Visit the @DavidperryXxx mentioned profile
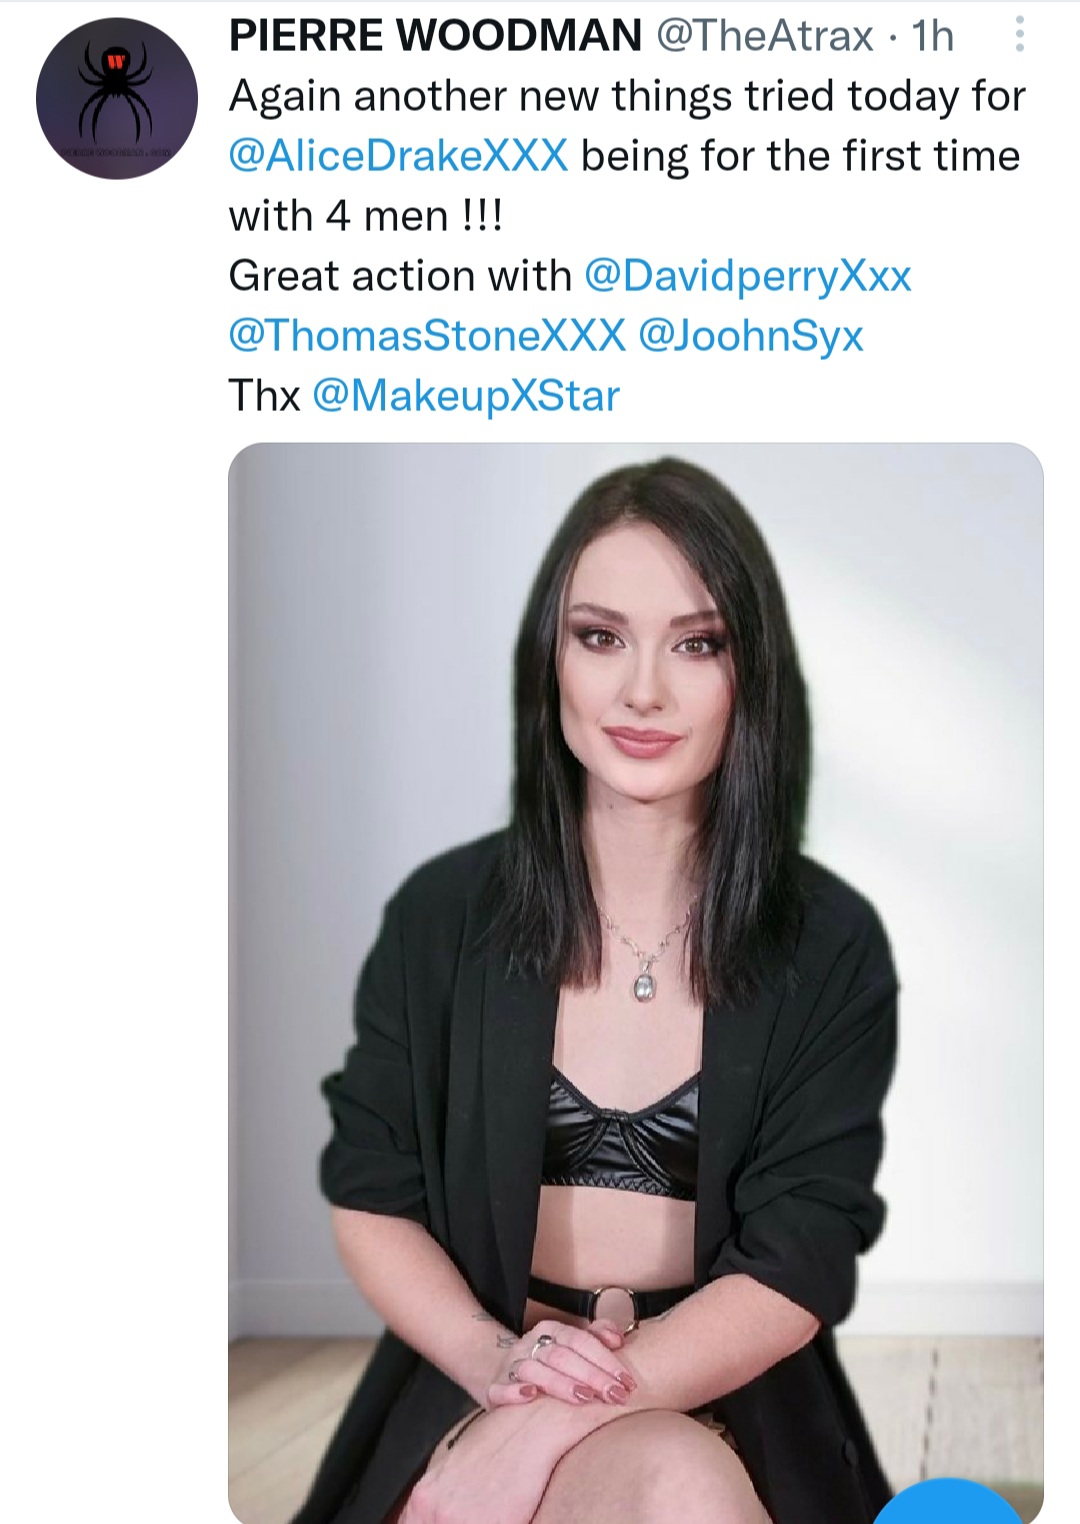The width and height of the screenshot is (1080, 1524). point(747,276)
